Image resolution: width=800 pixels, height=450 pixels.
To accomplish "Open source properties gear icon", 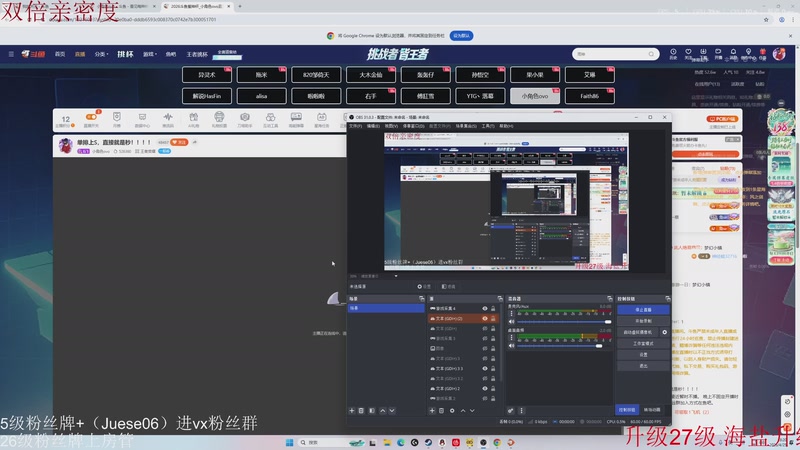I will click(452, 411).
